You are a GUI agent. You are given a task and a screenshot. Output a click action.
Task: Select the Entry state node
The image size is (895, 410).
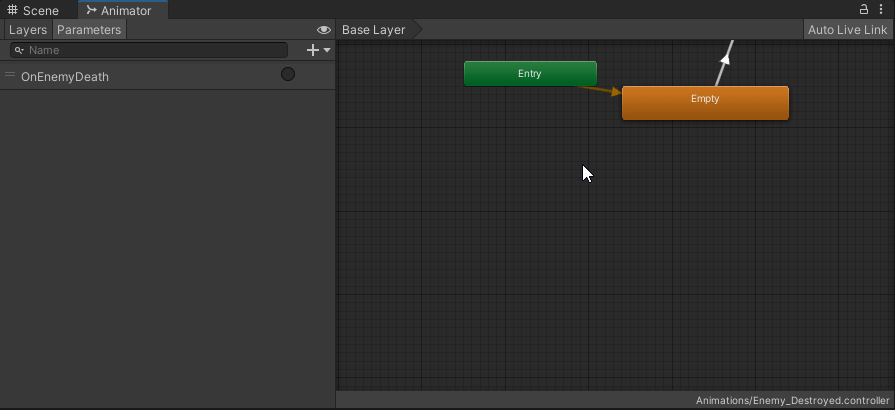pos(530,74)
